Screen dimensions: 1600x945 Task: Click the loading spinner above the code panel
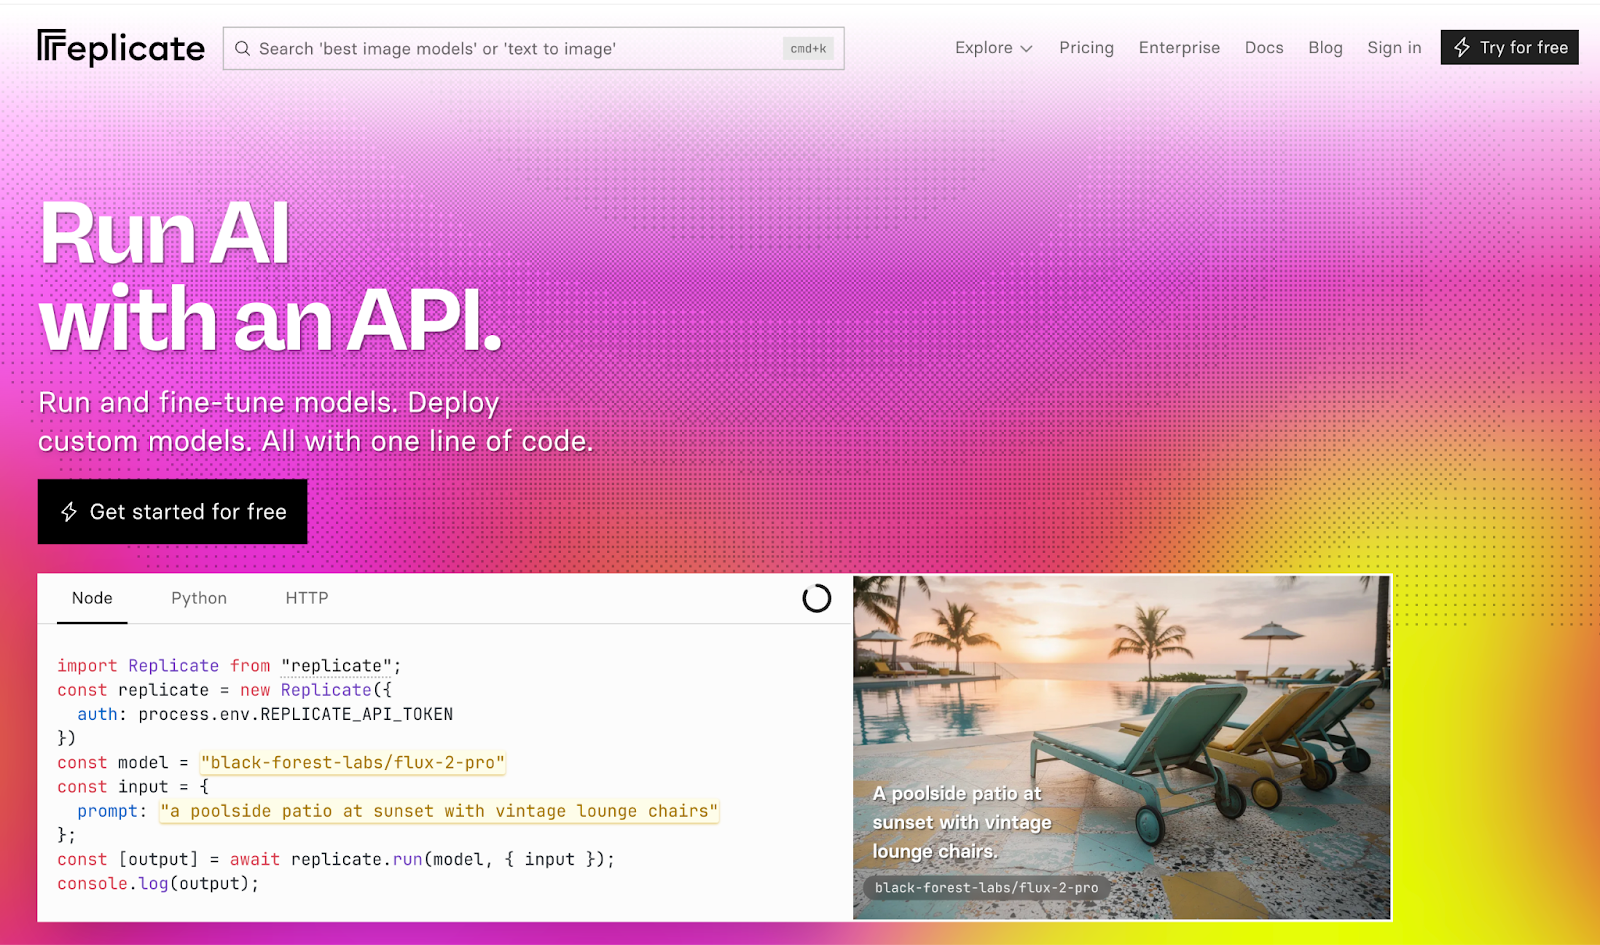click(x=816, y=598)
